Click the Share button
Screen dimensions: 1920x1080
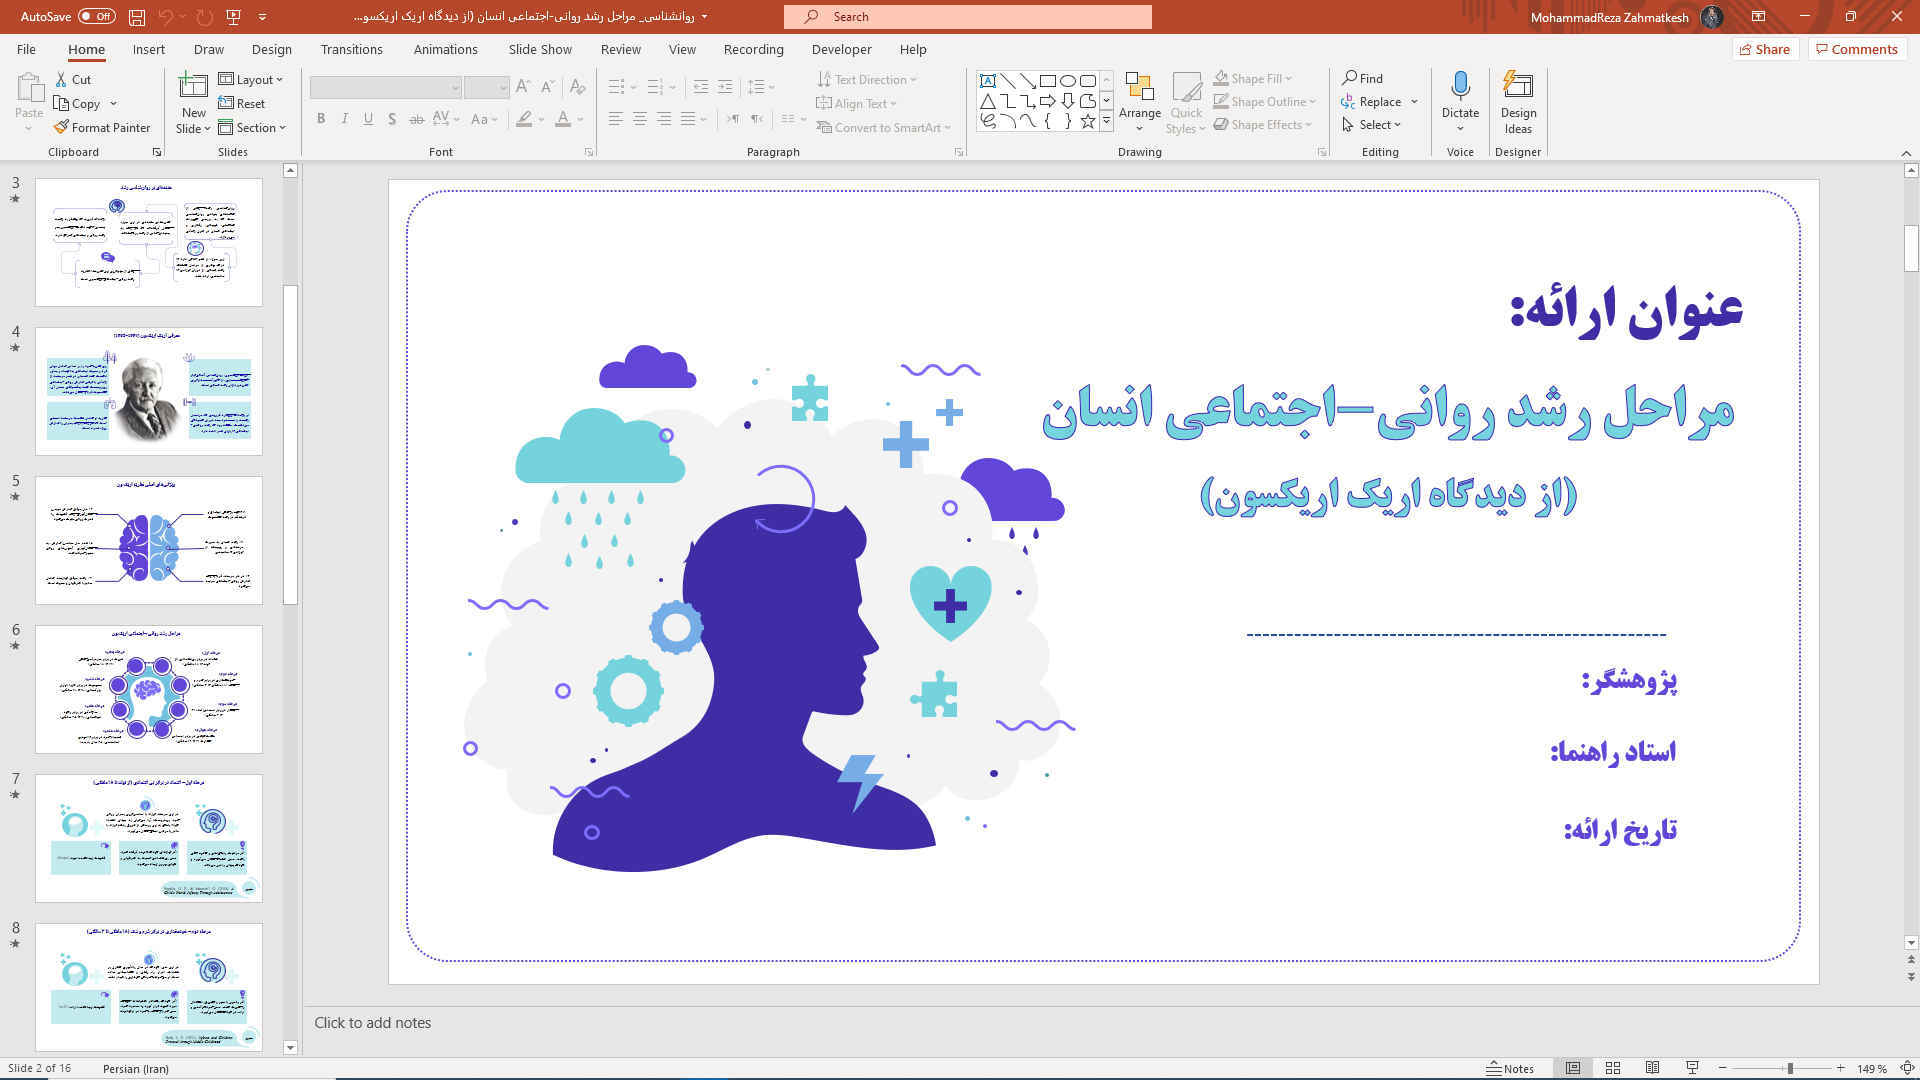click(1766, 49)
